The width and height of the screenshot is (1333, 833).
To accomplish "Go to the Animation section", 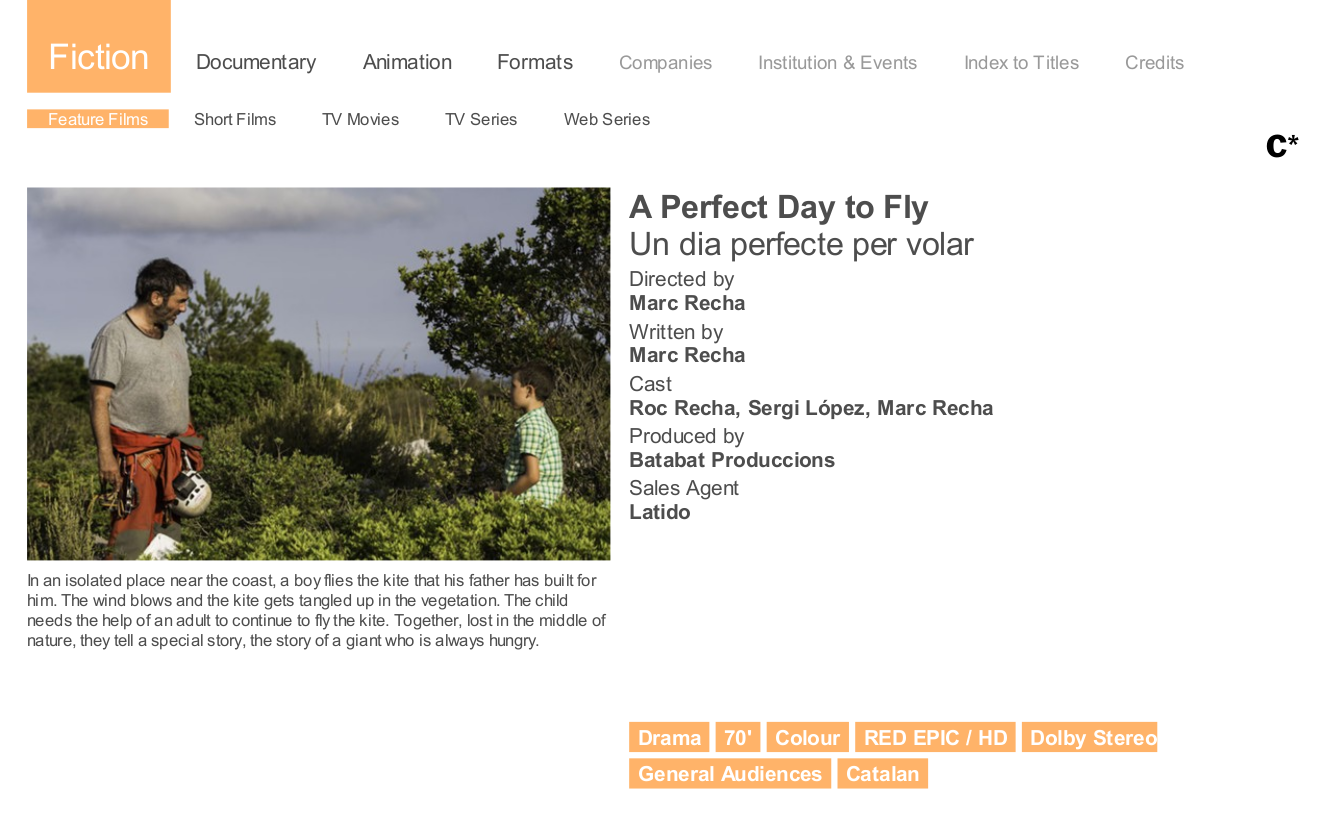I will pyautogui.click(x=407, y=62).
